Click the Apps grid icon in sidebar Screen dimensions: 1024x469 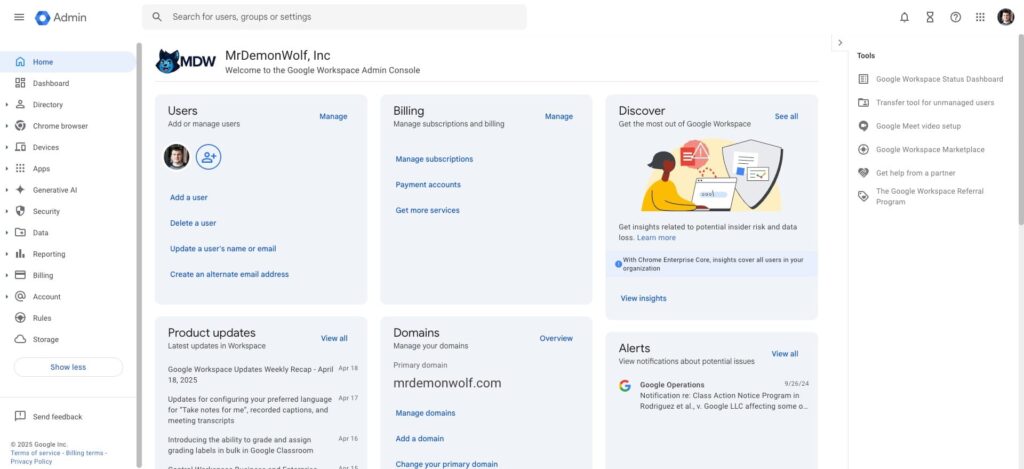[x=20, y=169]
